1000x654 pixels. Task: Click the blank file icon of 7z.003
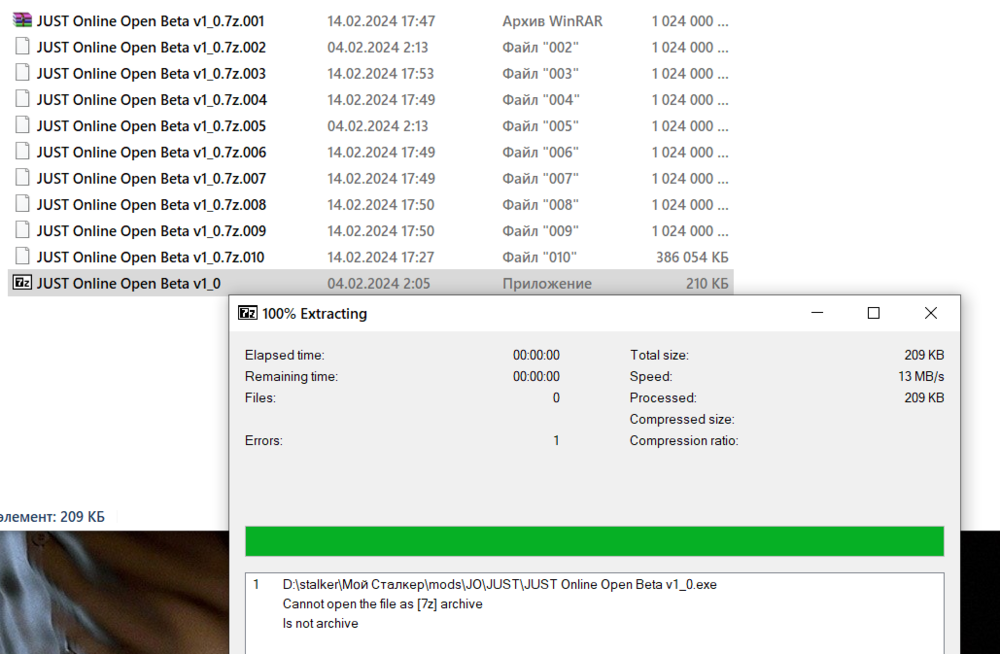pos(22,73)
